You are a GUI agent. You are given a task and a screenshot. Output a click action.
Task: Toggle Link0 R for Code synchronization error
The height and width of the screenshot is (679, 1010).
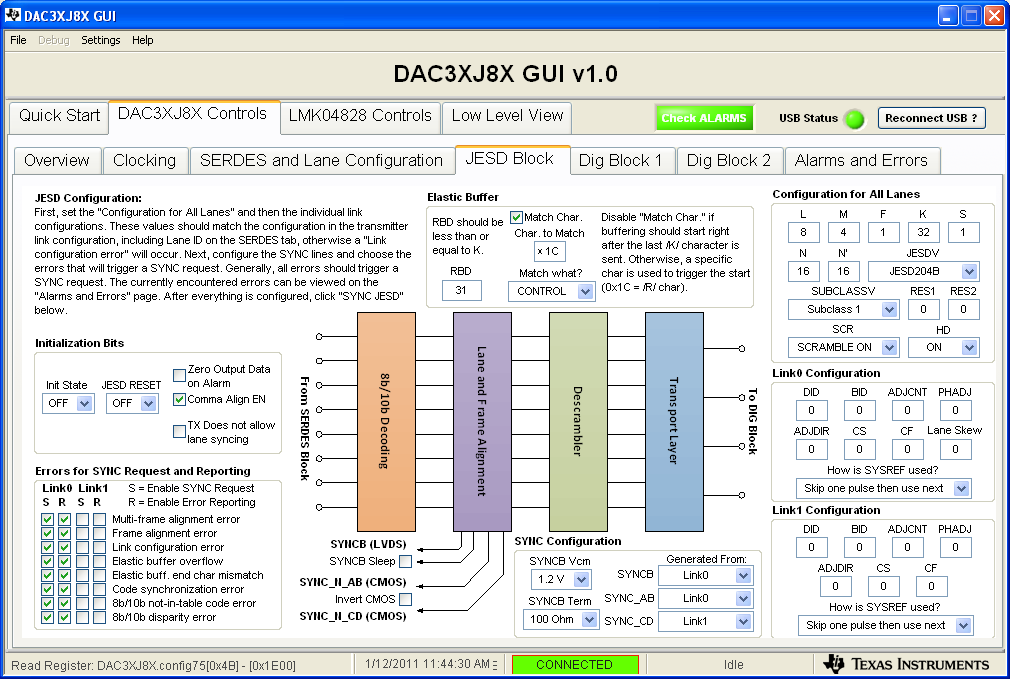(x=64, y=589)
